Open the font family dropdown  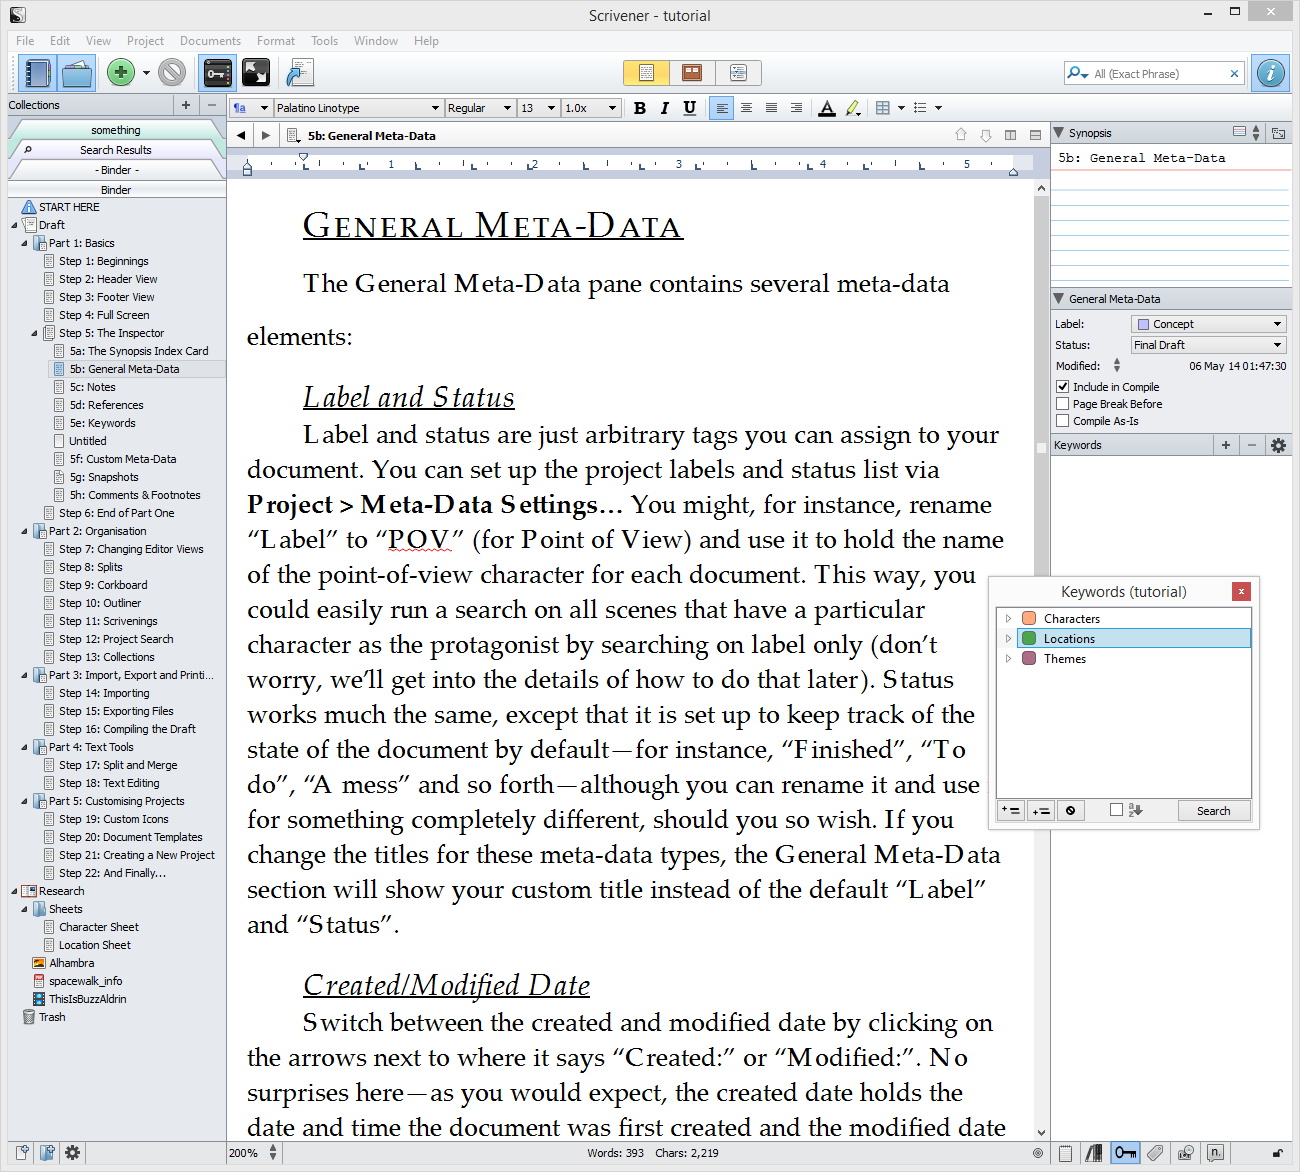click(359, 108)
